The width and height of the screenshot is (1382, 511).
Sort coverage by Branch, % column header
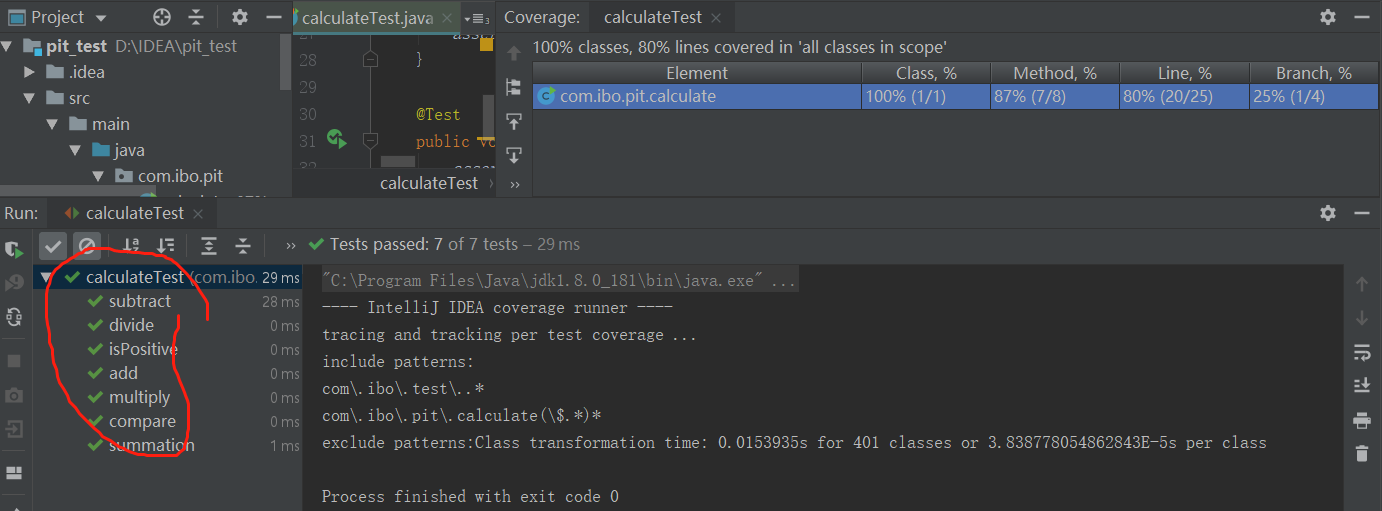click(x=1314, y=73)
